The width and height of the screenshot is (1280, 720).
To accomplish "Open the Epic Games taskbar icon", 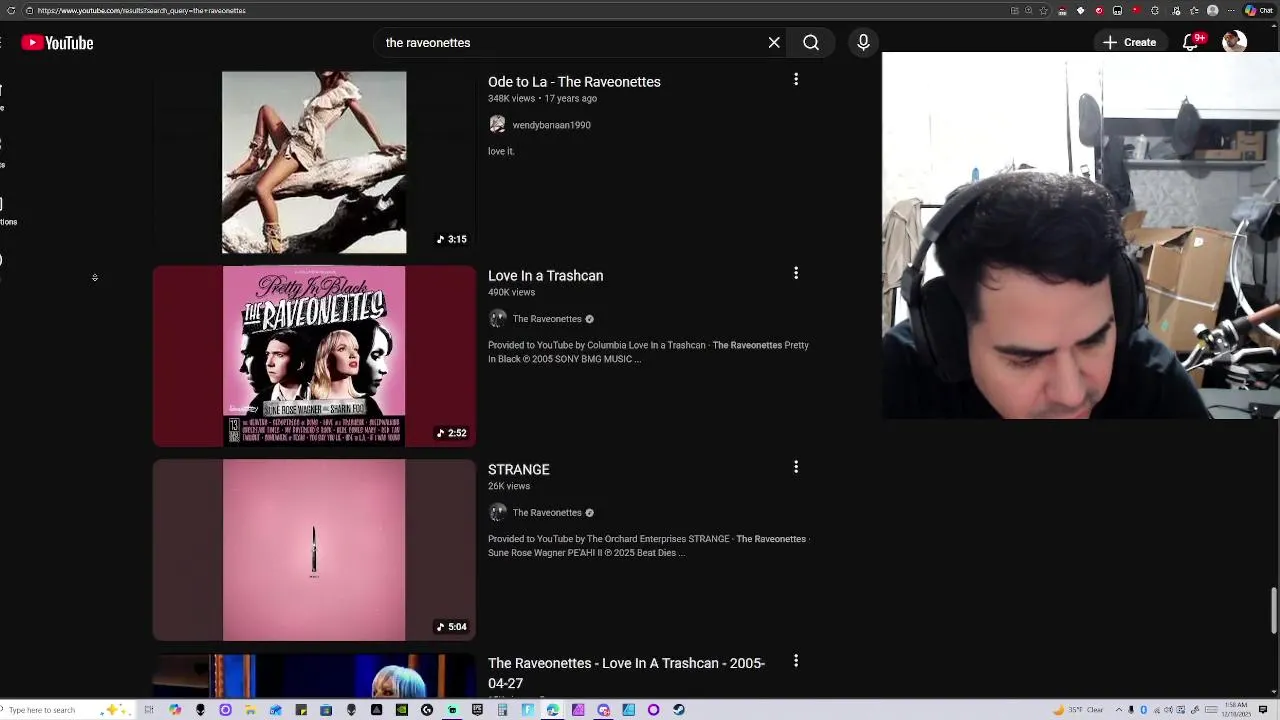I will click(477, 710).
